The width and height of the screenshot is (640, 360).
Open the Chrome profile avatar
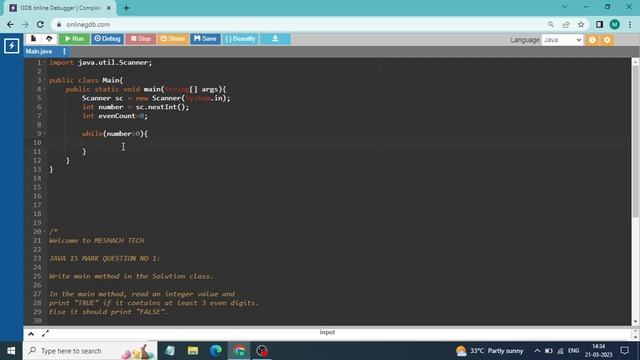[615, 24]
